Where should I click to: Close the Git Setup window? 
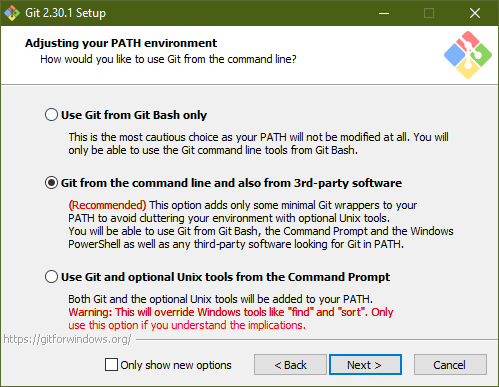point(475,13)
